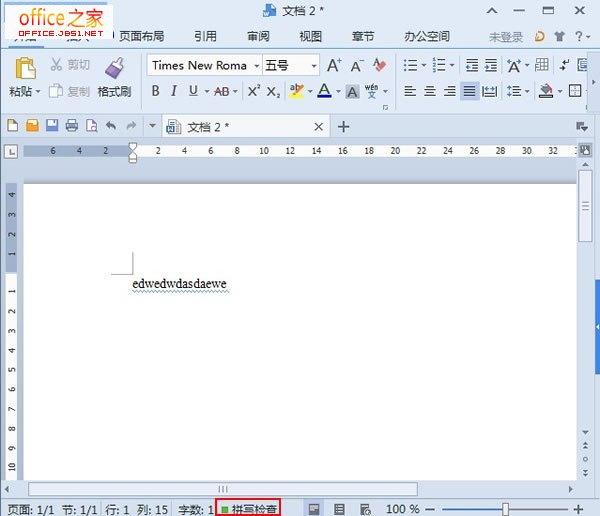The width and height of the screenshot is (600, 516).
Task: Click the Paste clipboard icon
Action: [25, 69]
